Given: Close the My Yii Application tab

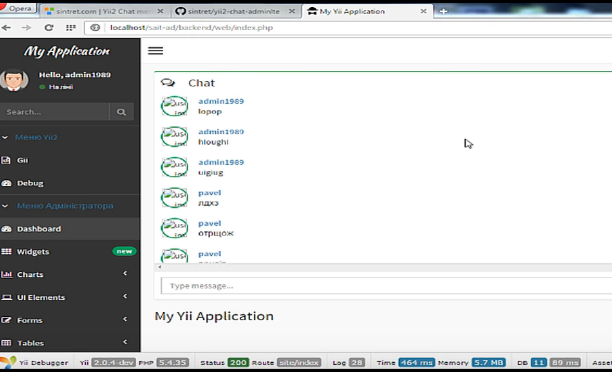Looking at the screenshot, I should pos(423,11).
